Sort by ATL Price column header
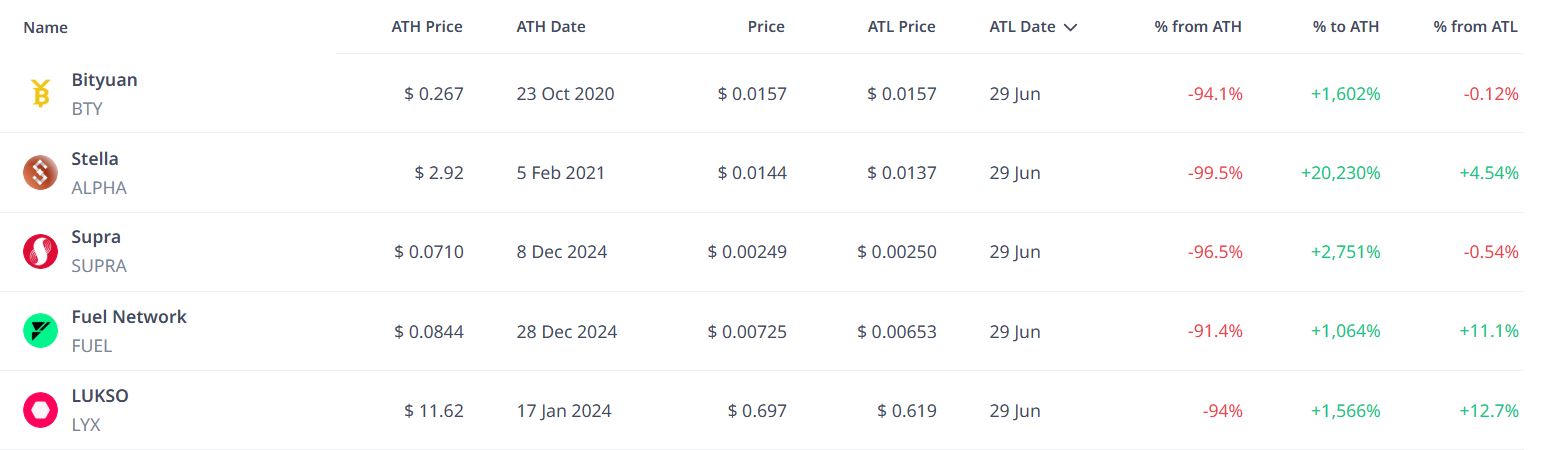Image resolution: width=1549 pixels, height=450 pixels. pyautogui.click(x=902, y=27)
